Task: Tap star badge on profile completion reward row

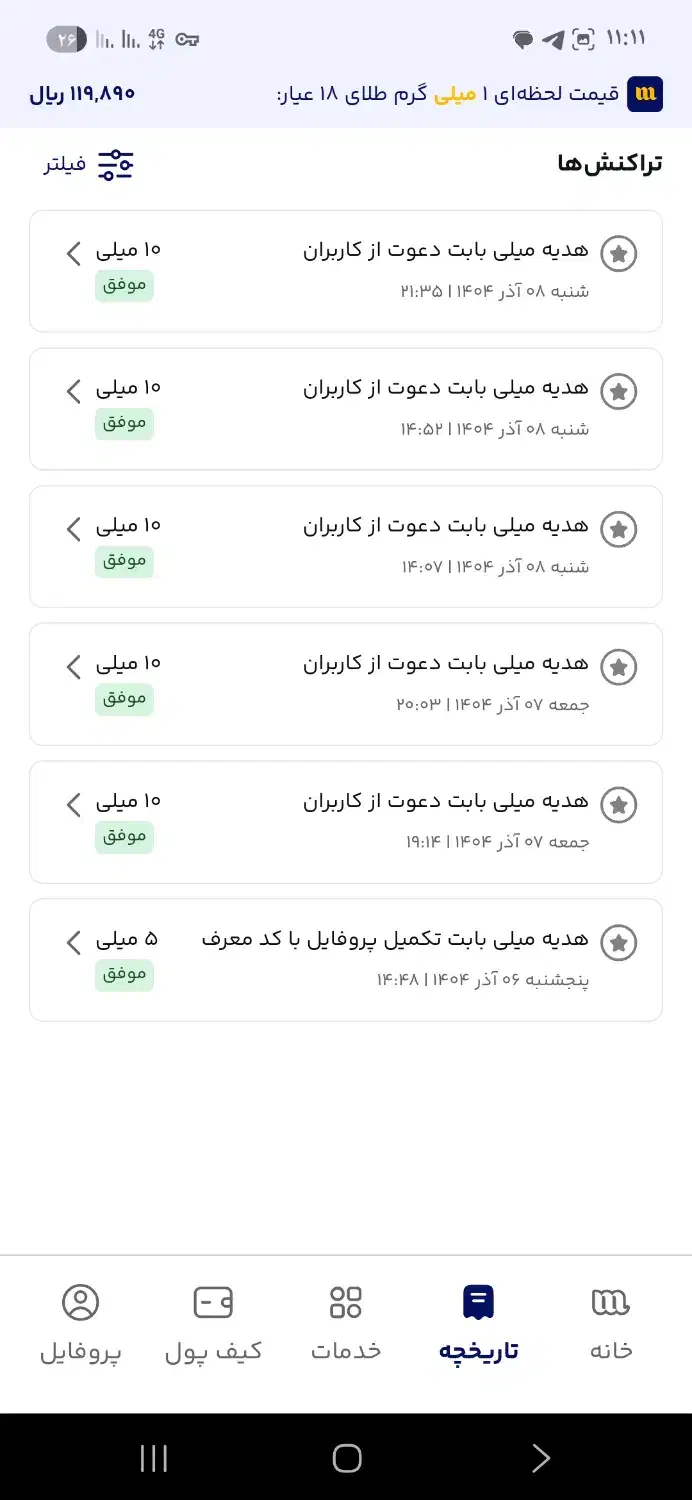Action: coord(619,942)
